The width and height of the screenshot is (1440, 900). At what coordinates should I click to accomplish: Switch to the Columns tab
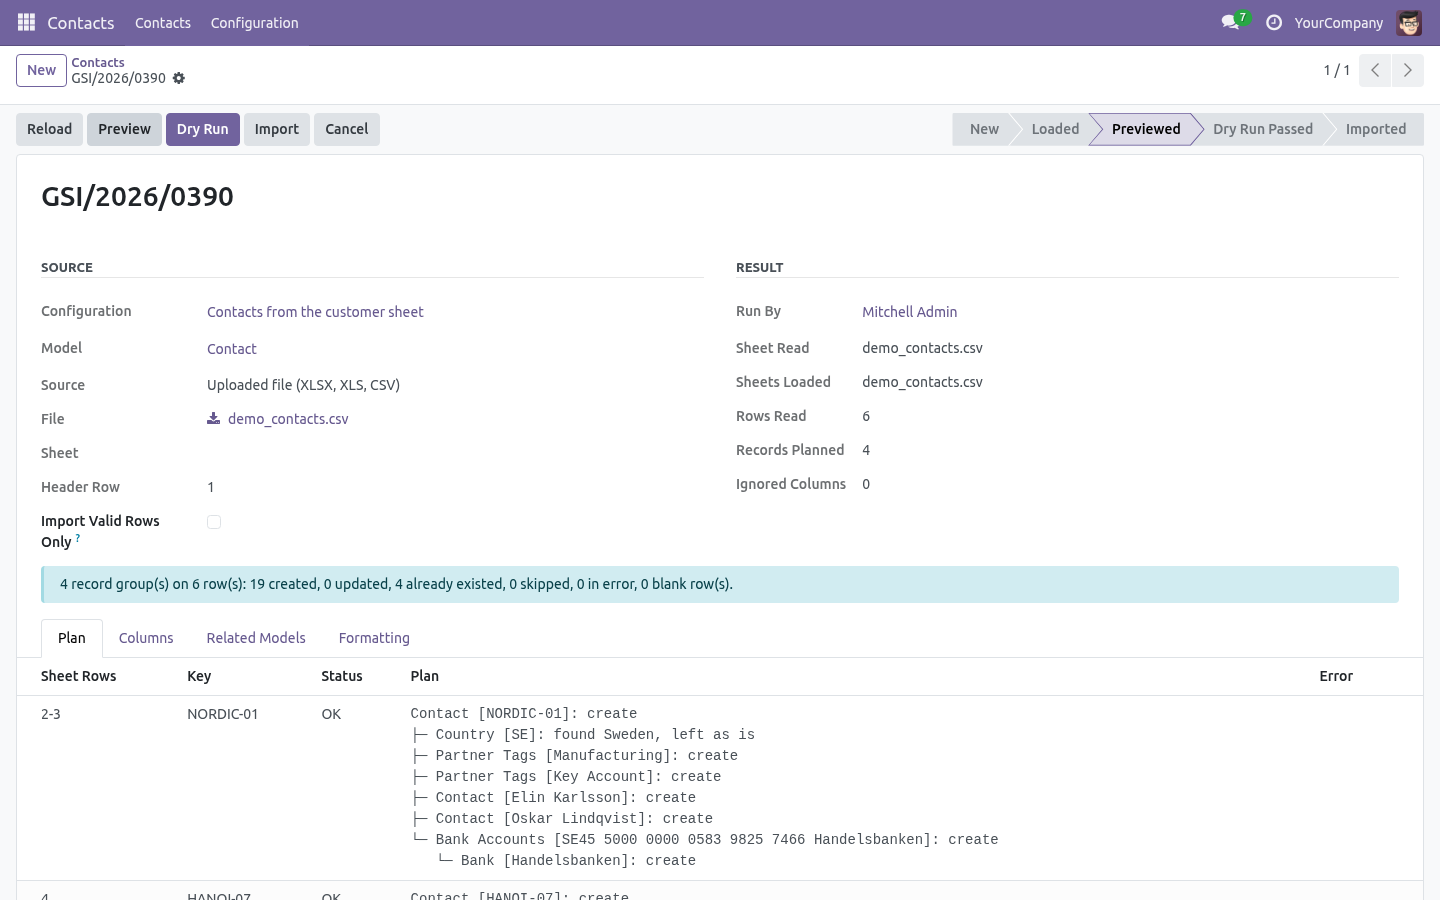pyautogui.click(x=146, y=638)
